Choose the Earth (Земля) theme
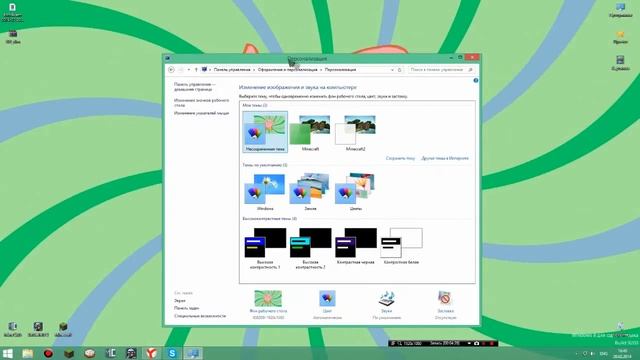This screenshot has height=360, width=640. pyautogui.click(x=310, y=191)
